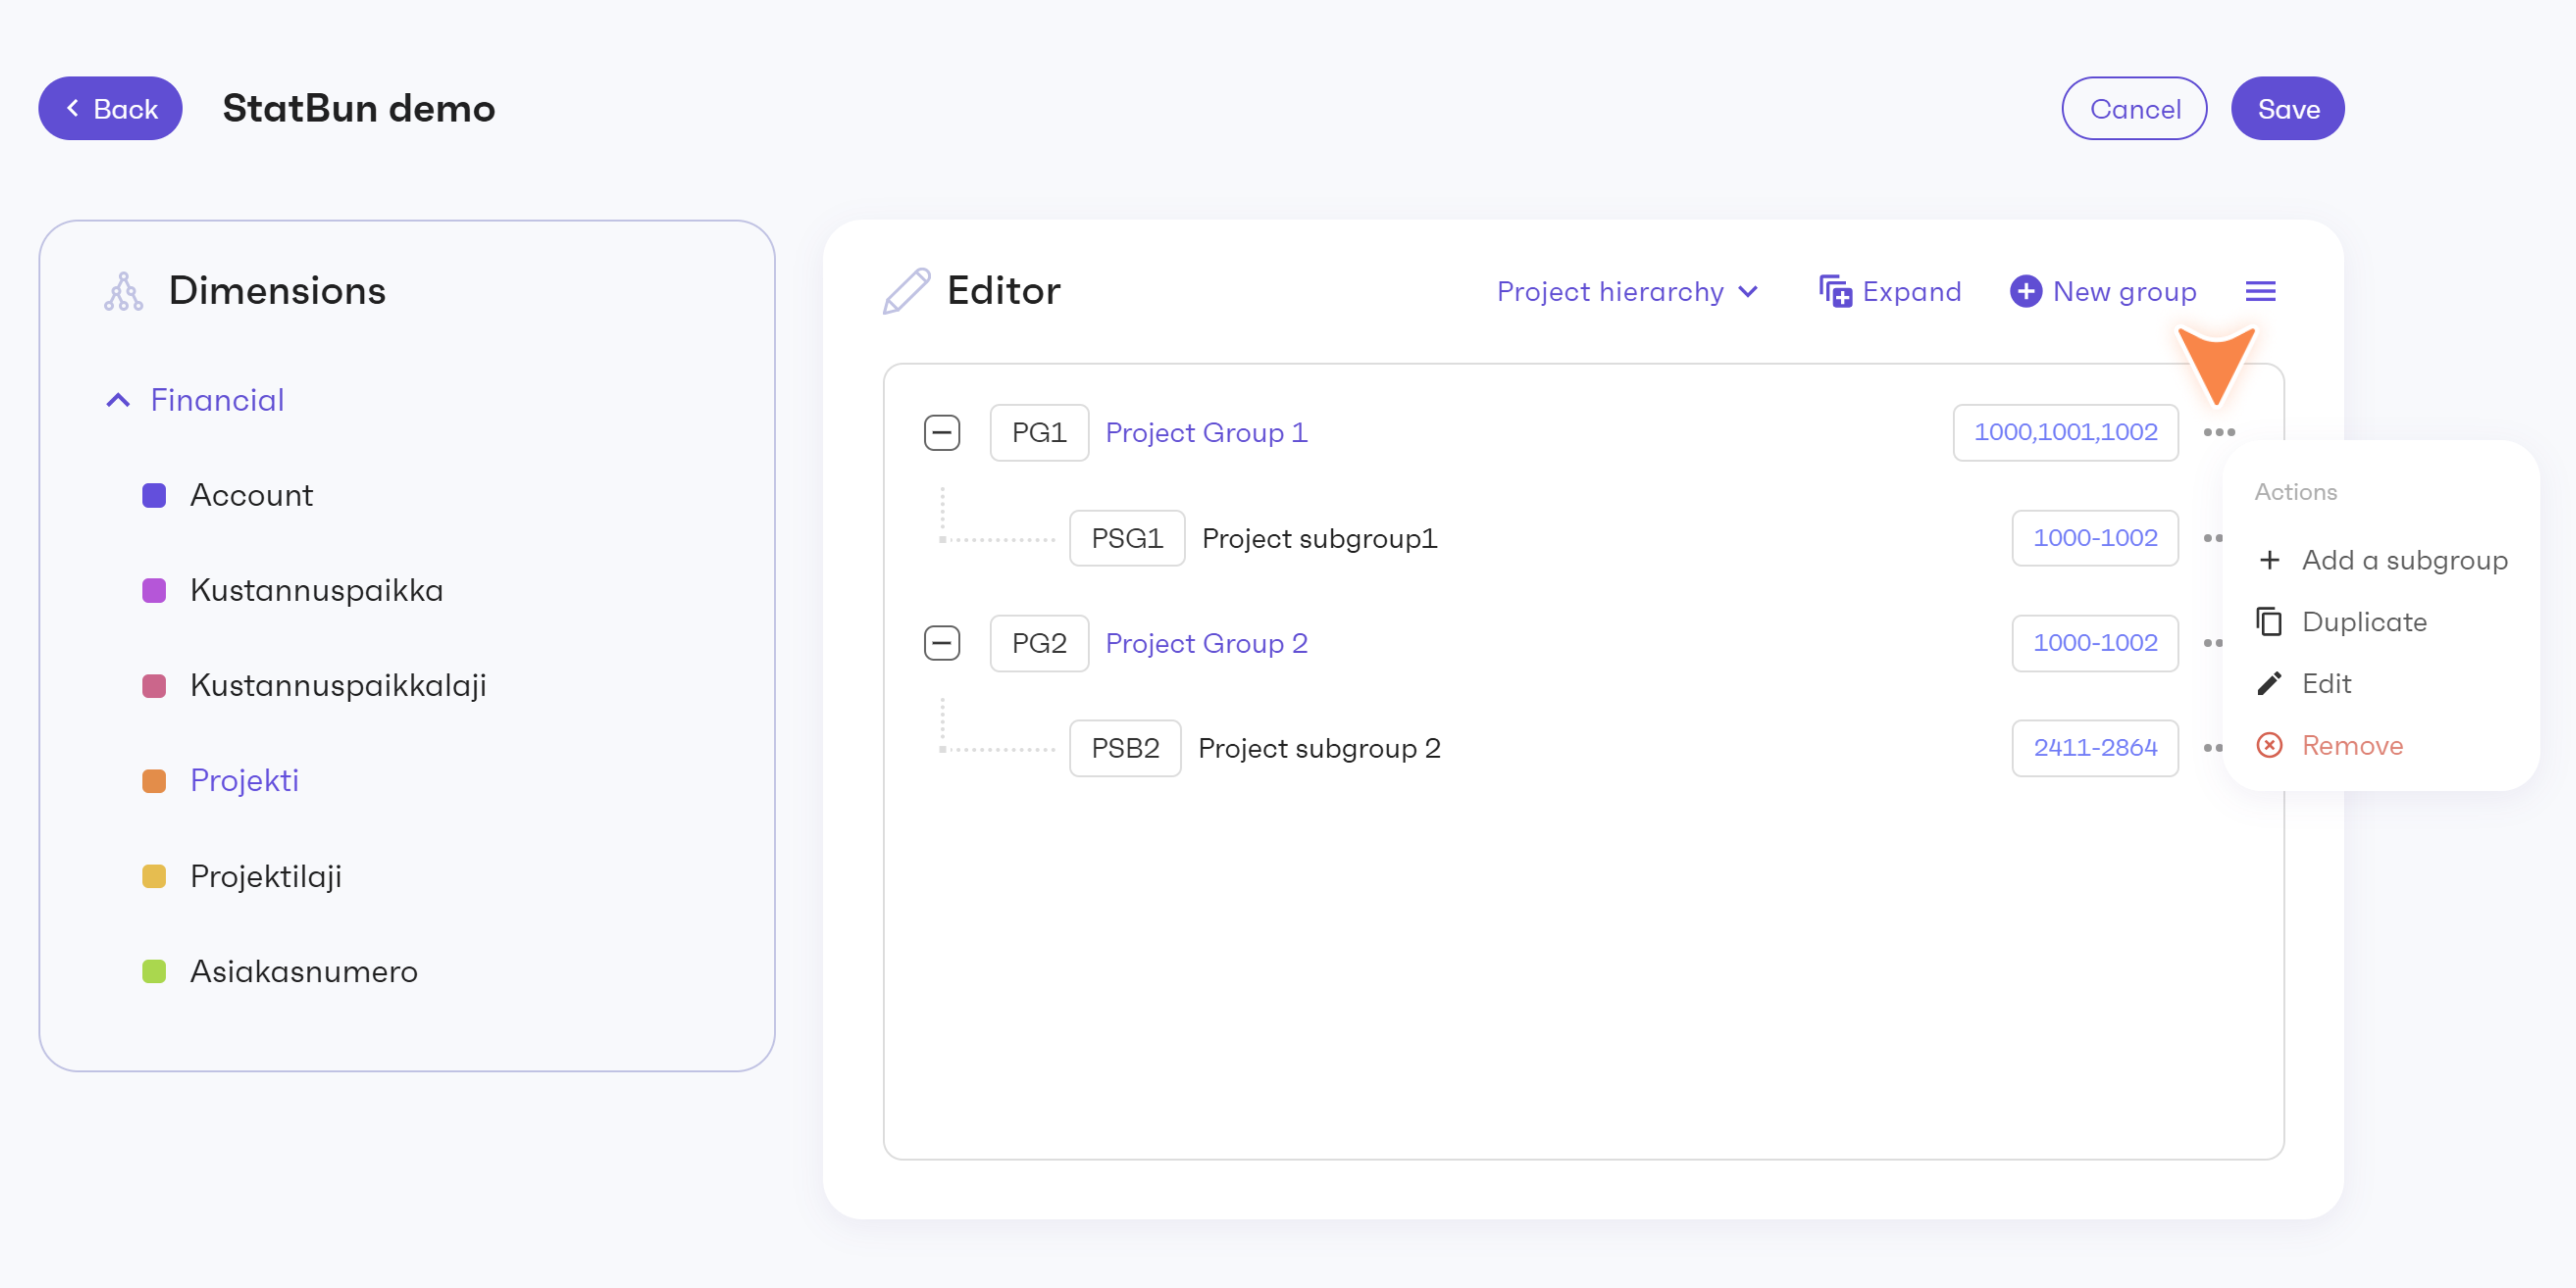The height and width of the screenshot is (1288, 2576).
Task: Click the Edit pencil icon in Actions
Action: [2269, 684]
